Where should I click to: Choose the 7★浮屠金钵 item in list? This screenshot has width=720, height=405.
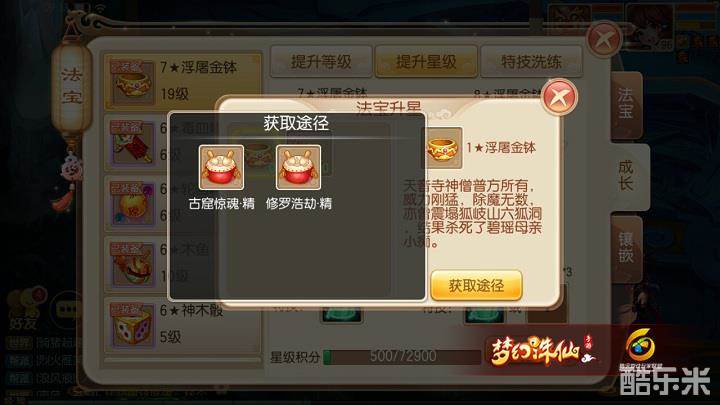click(x=183, y=82)
